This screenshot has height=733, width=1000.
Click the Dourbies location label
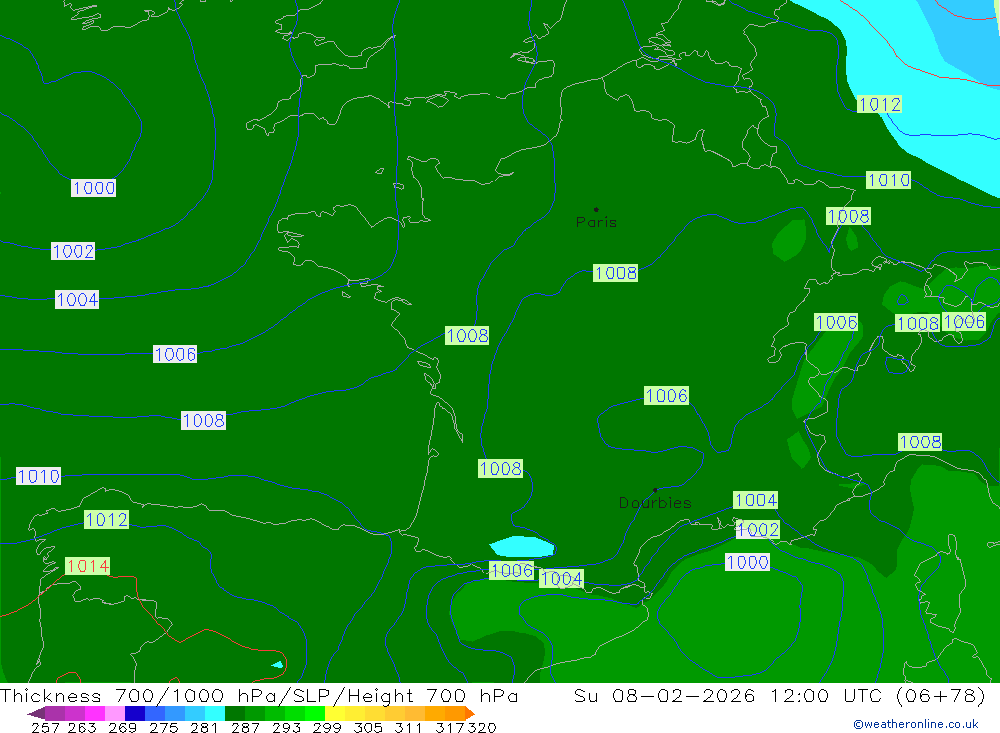pos(655,503)
